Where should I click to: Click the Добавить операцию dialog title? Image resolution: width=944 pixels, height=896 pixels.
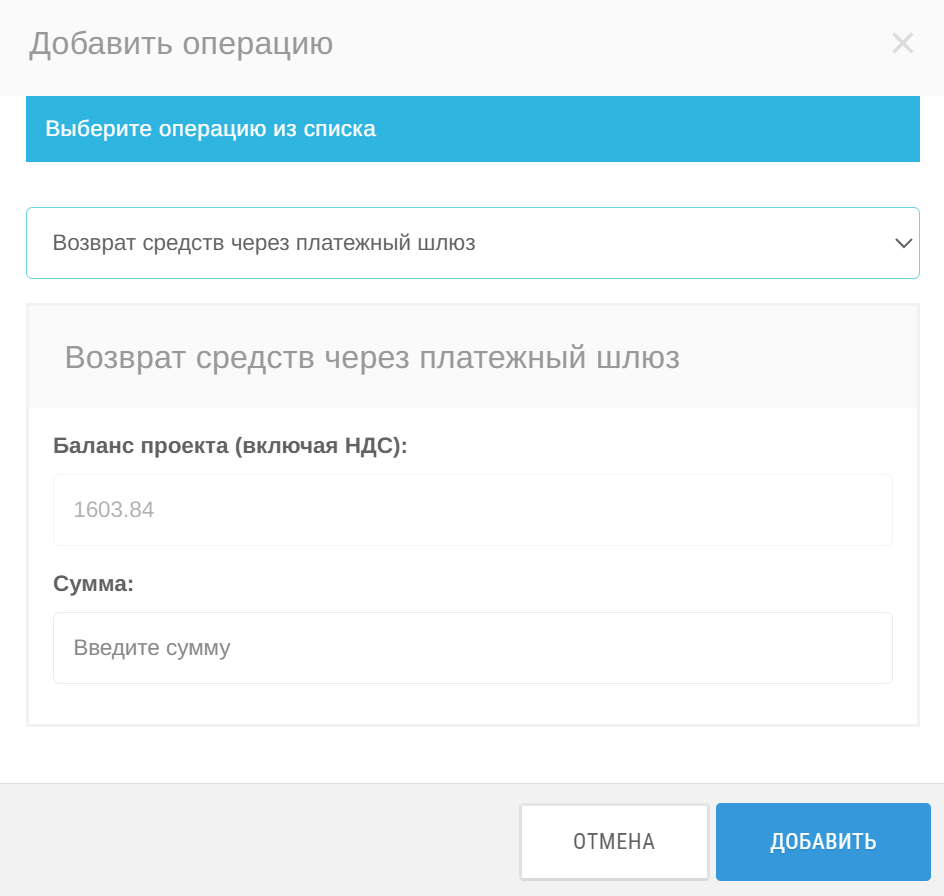(181, 44)
